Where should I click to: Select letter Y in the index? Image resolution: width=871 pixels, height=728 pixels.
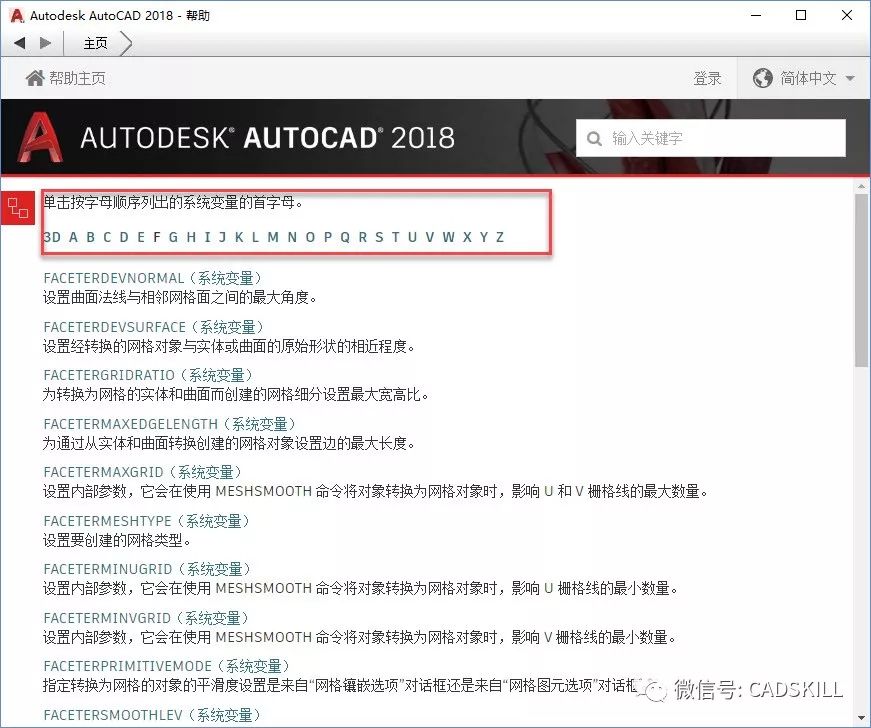484,237
